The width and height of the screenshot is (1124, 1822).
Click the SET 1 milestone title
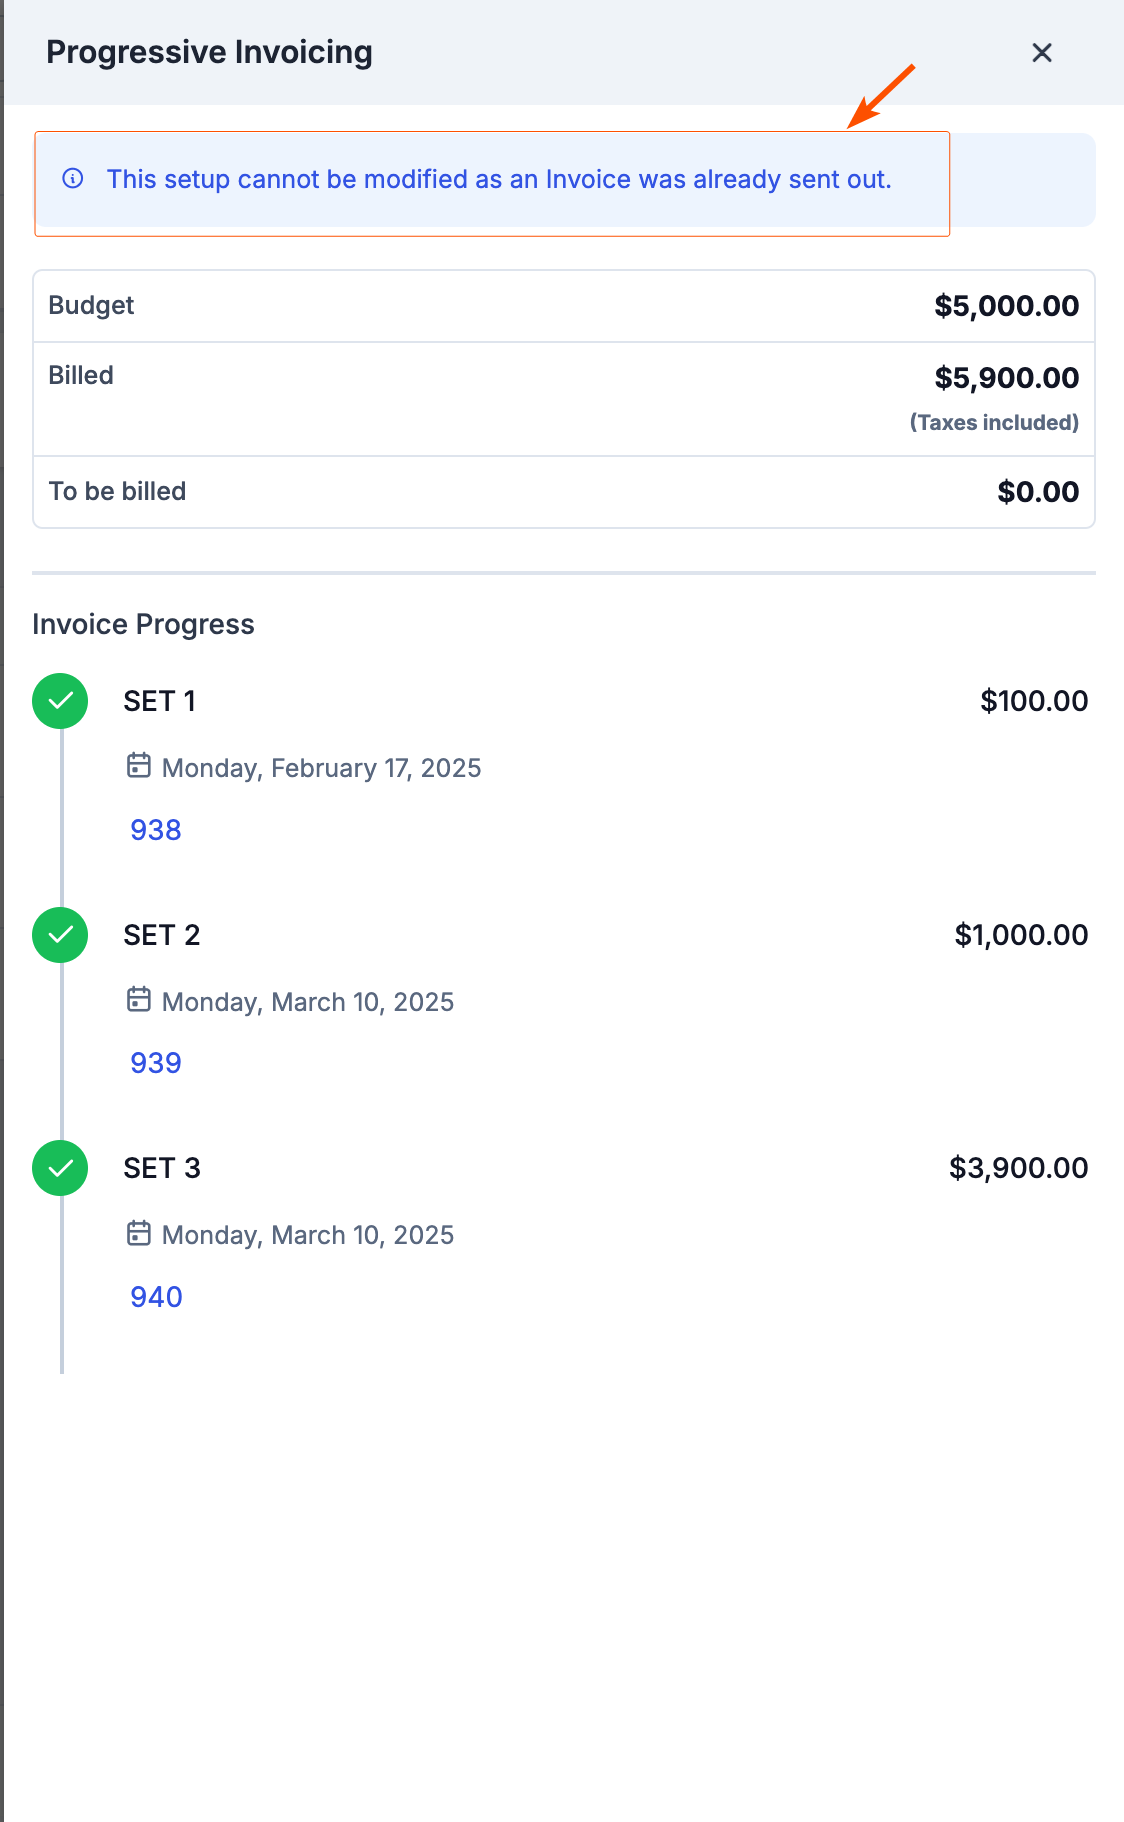click(x=160, y=701)
